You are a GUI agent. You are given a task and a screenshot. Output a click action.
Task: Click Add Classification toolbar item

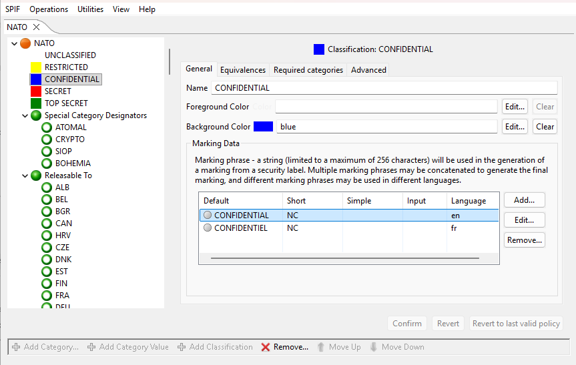point(215,347)
